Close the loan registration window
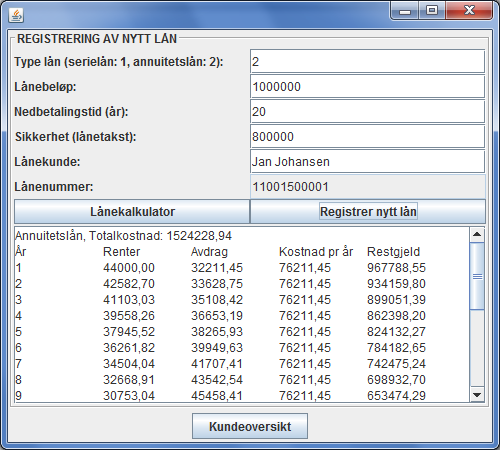 coord(469,11)
